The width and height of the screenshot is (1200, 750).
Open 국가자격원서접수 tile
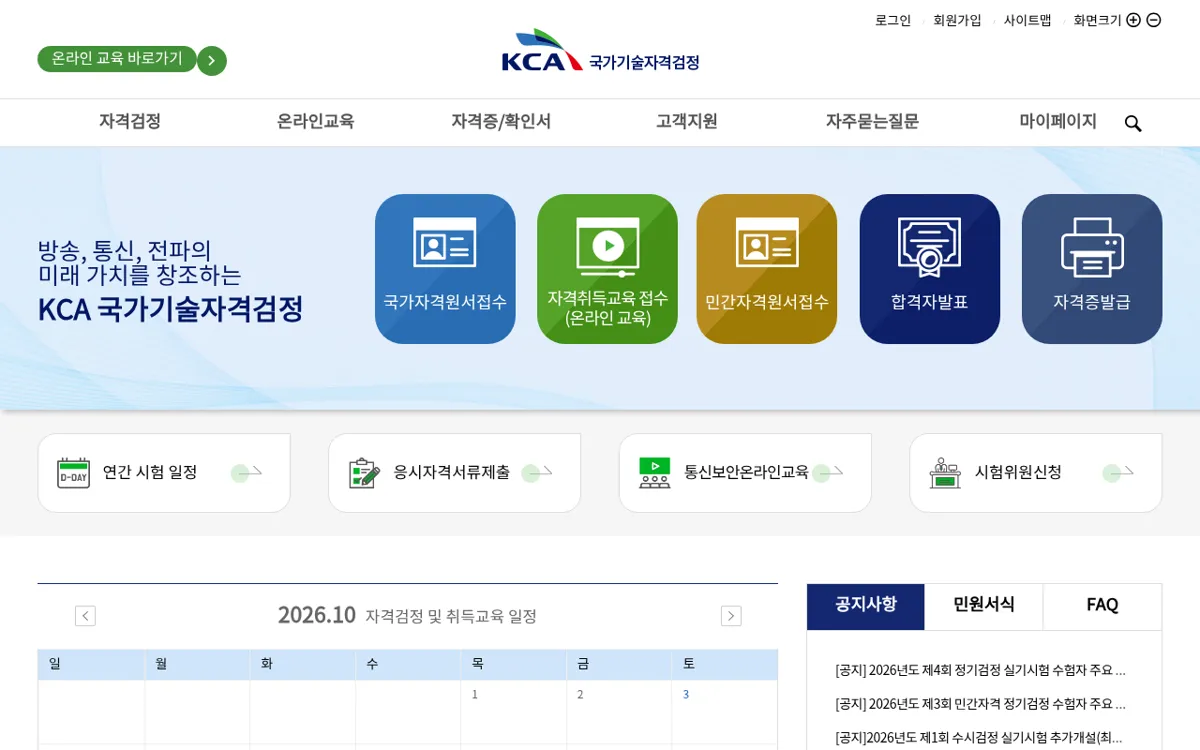(445, 269)
